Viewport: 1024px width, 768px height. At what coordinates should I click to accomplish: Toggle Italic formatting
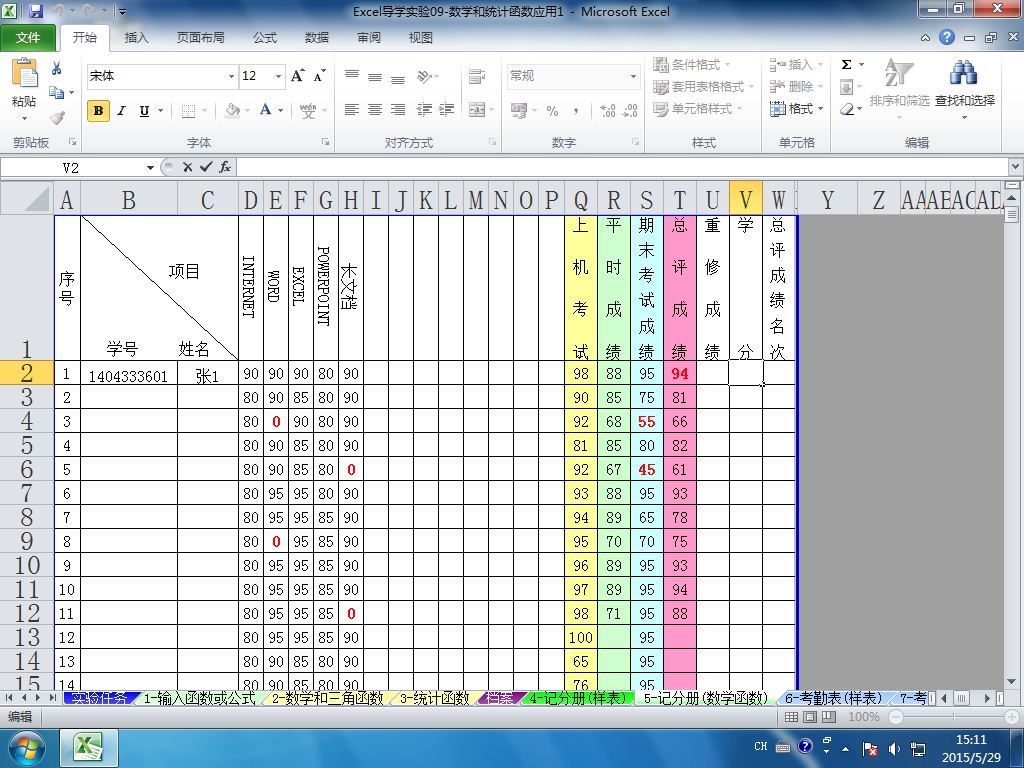[121, 110]
